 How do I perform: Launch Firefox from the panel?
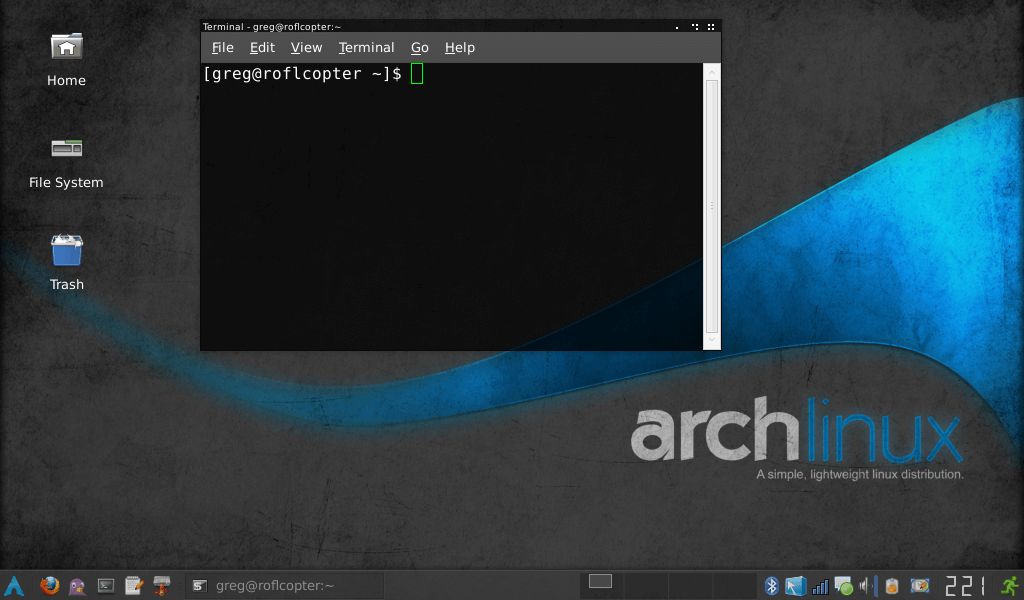point(50,586)
